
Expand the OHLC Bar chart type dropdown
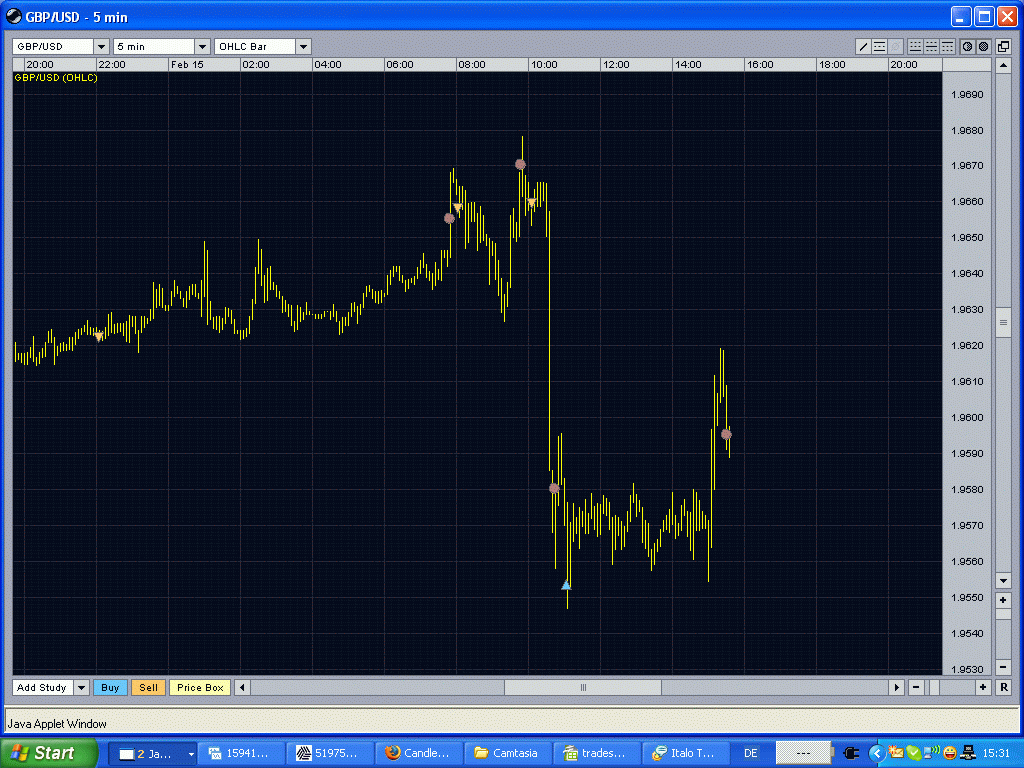point(303,46)
